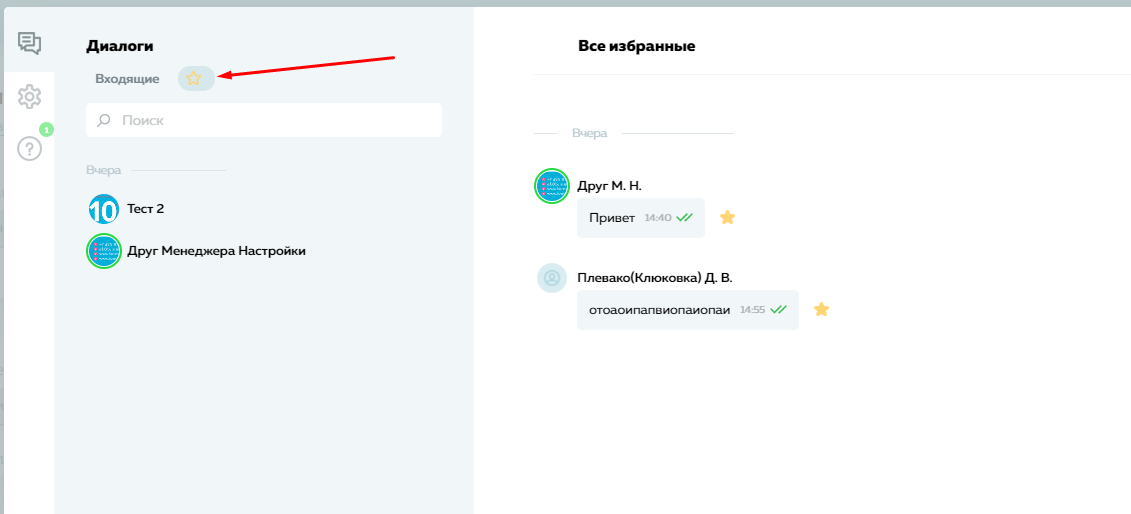The image size is (1131, 514).
Task: Click read checkmarks on отоаоипапвиопаиопаи message
Action: 778,310
